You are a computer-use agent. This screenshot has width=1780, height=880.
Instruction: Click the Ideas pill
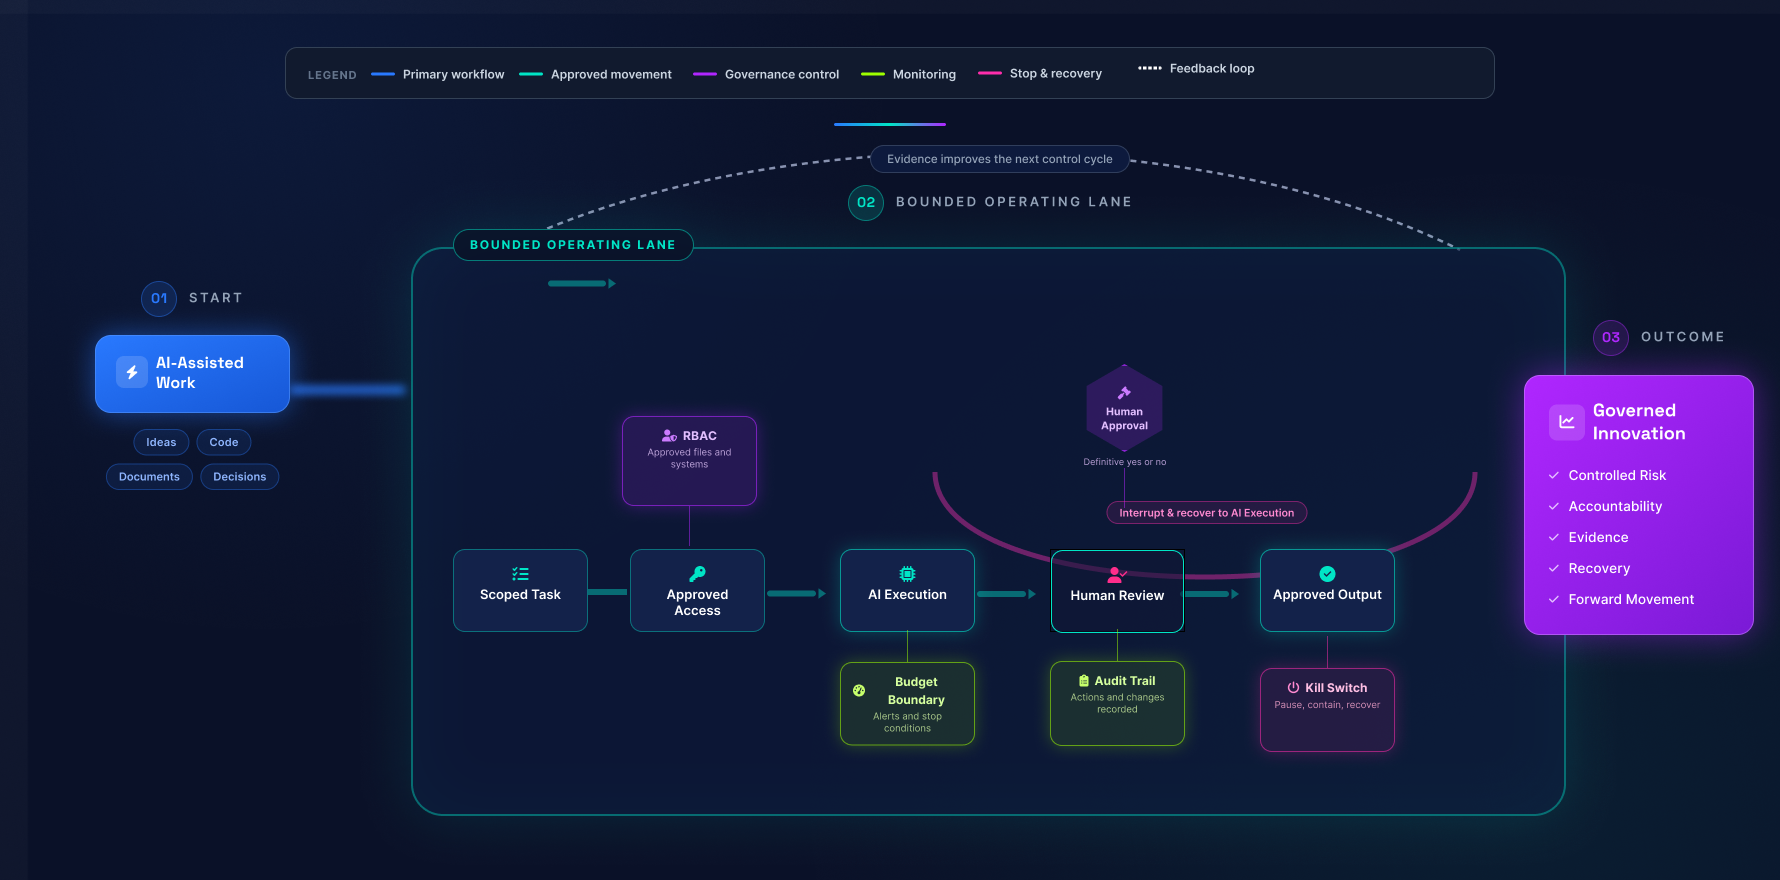161,442
